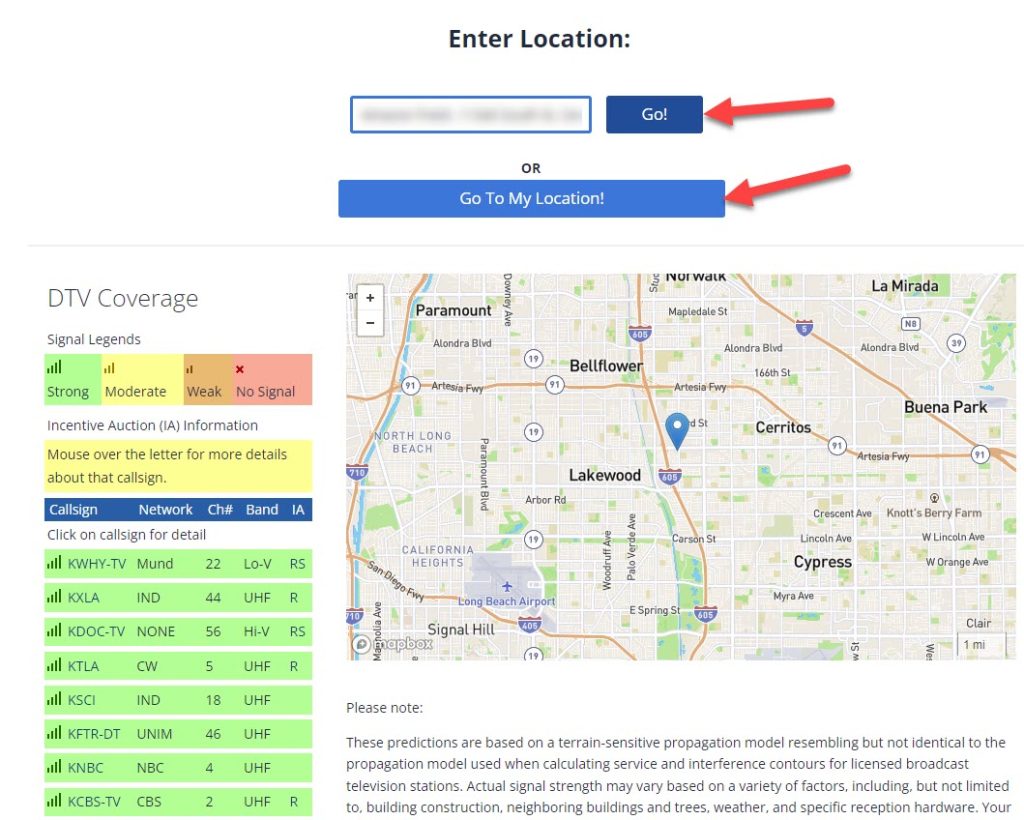Focus the location address input field
This screenshot has height=820, width=1024.
click(x=471, y=114)
